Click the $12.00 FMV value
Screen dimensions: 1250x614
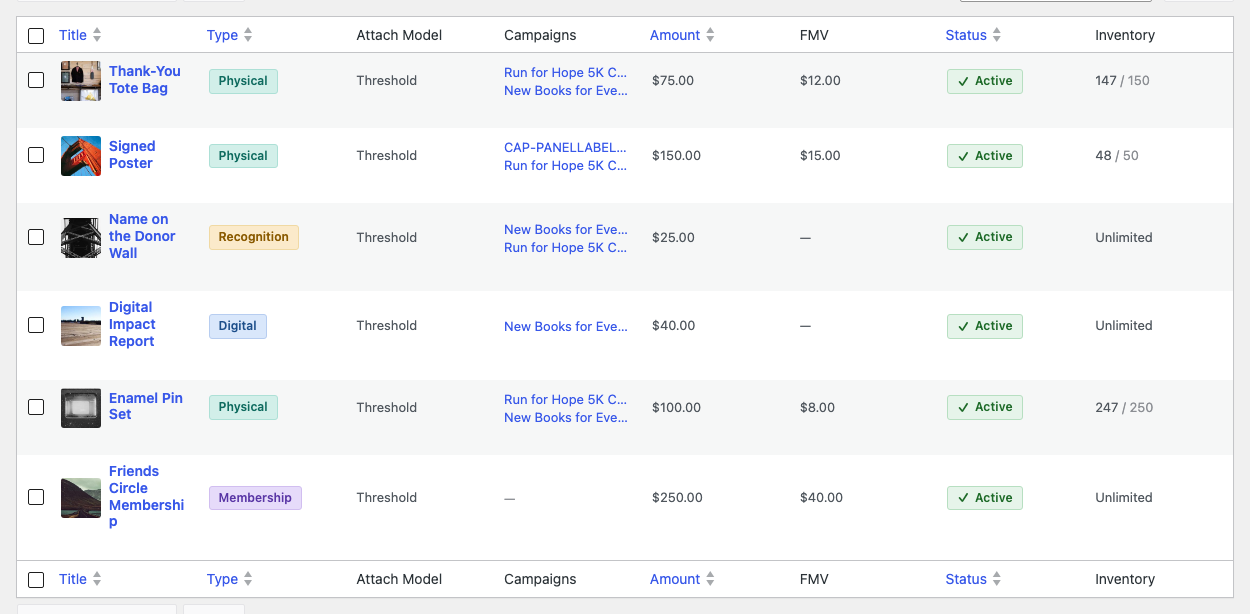click(x=820, y=80)
